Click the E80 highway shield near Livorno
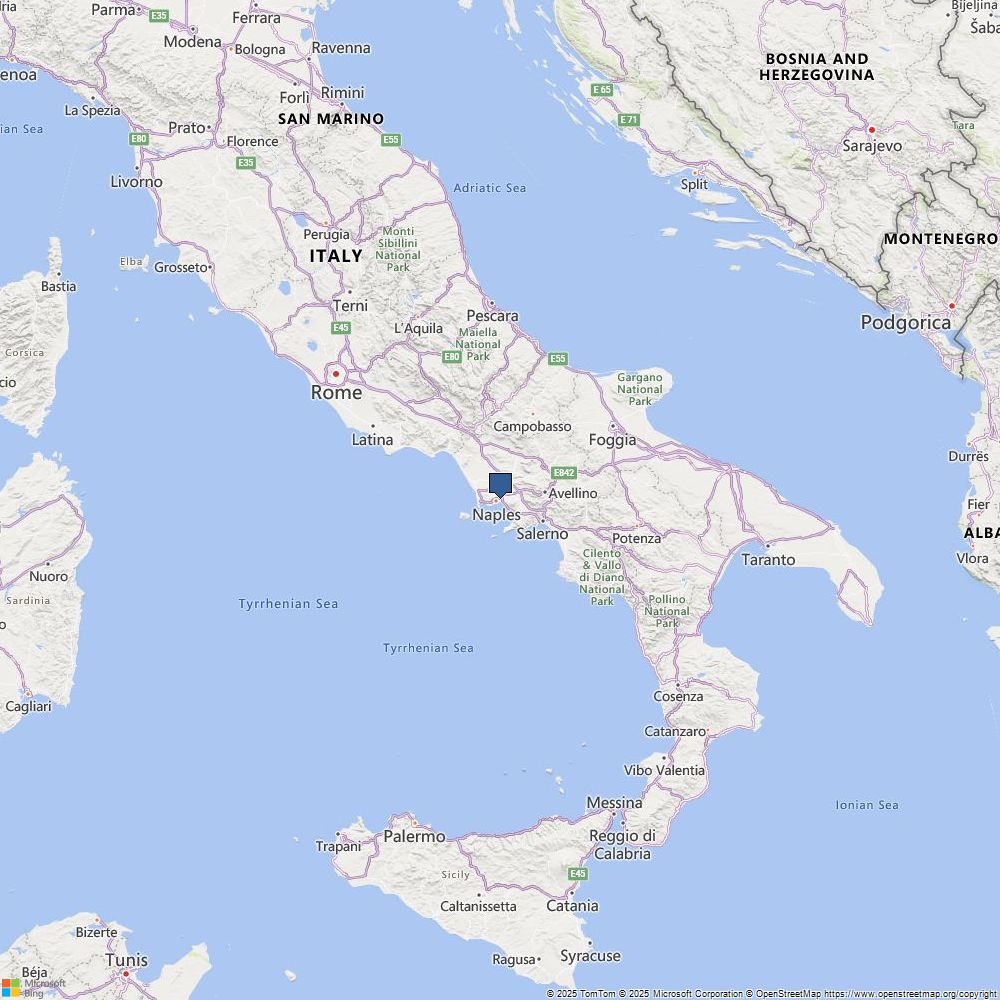Viewport: 1000px width, 1000px height. pyautogui.click(x=138, y=138)
